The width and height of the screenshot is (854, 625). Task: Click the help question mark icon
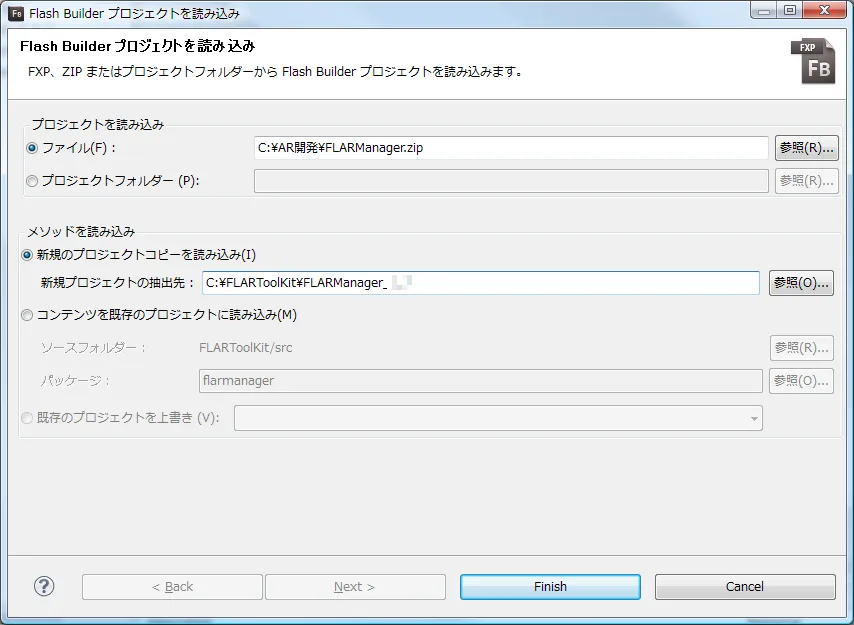pos(44,586)
